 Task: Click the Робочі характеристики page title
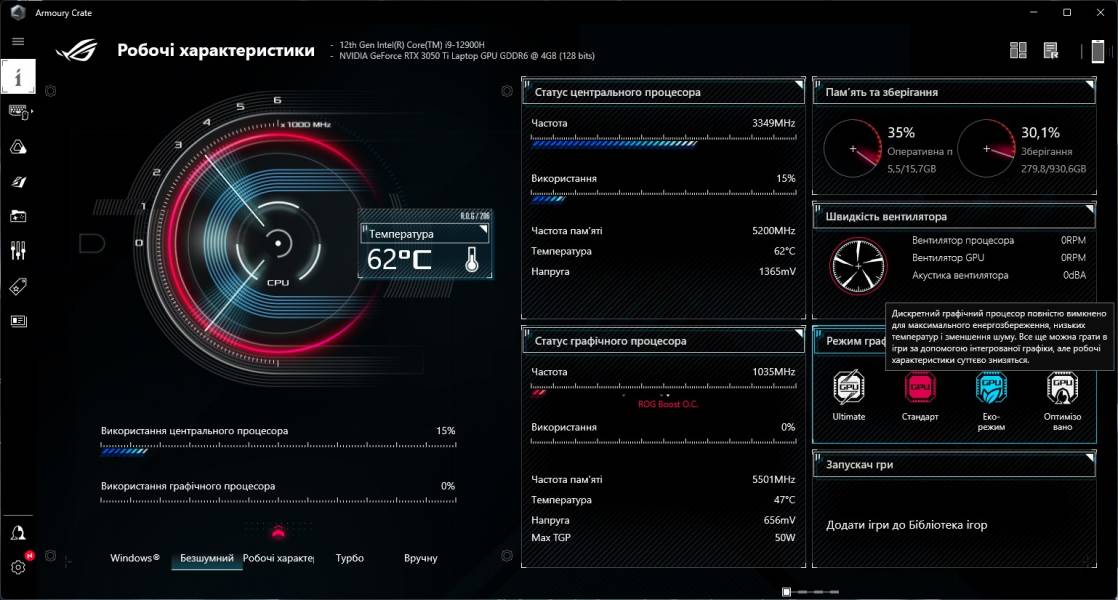[215, 51]
